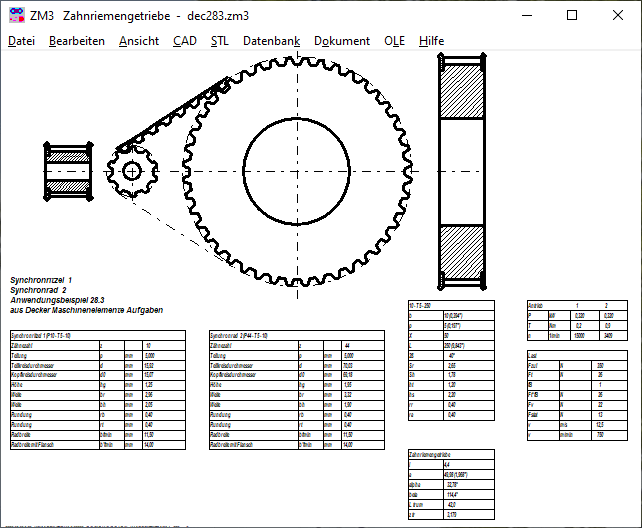Viewport: 642px width, 528px height.
Task: Open the Ansicht menu
Action: (138, 41)
